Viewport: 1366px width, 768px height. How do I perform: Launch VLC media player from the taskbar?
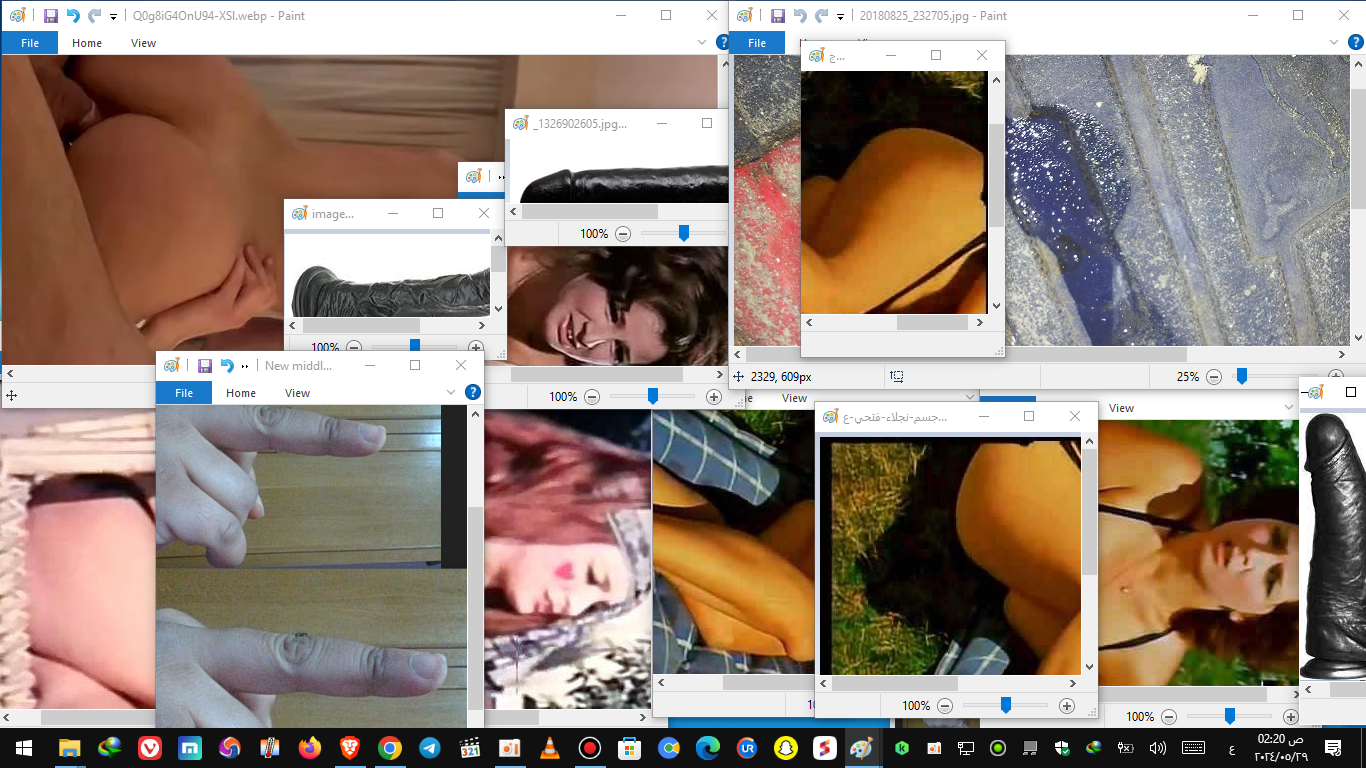[x=549, y=748]
